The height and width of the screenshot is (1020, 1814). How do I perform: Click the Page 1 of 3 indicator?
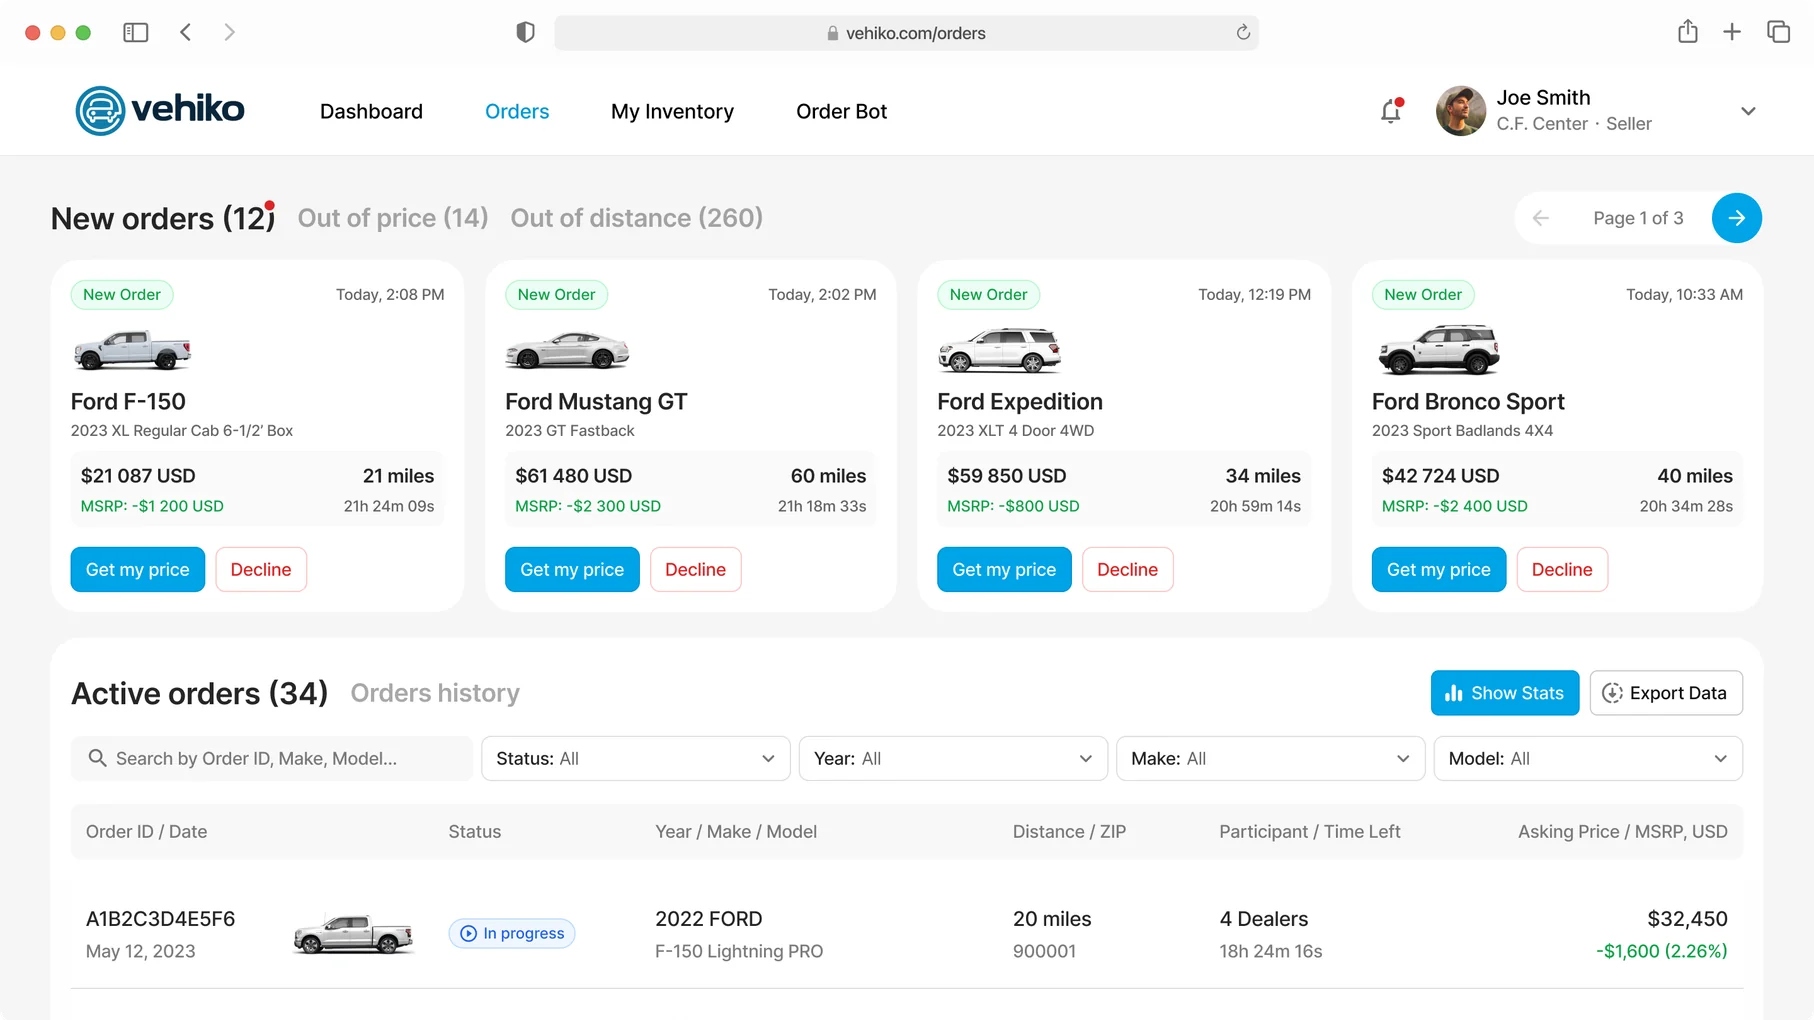click(1638, 218)
